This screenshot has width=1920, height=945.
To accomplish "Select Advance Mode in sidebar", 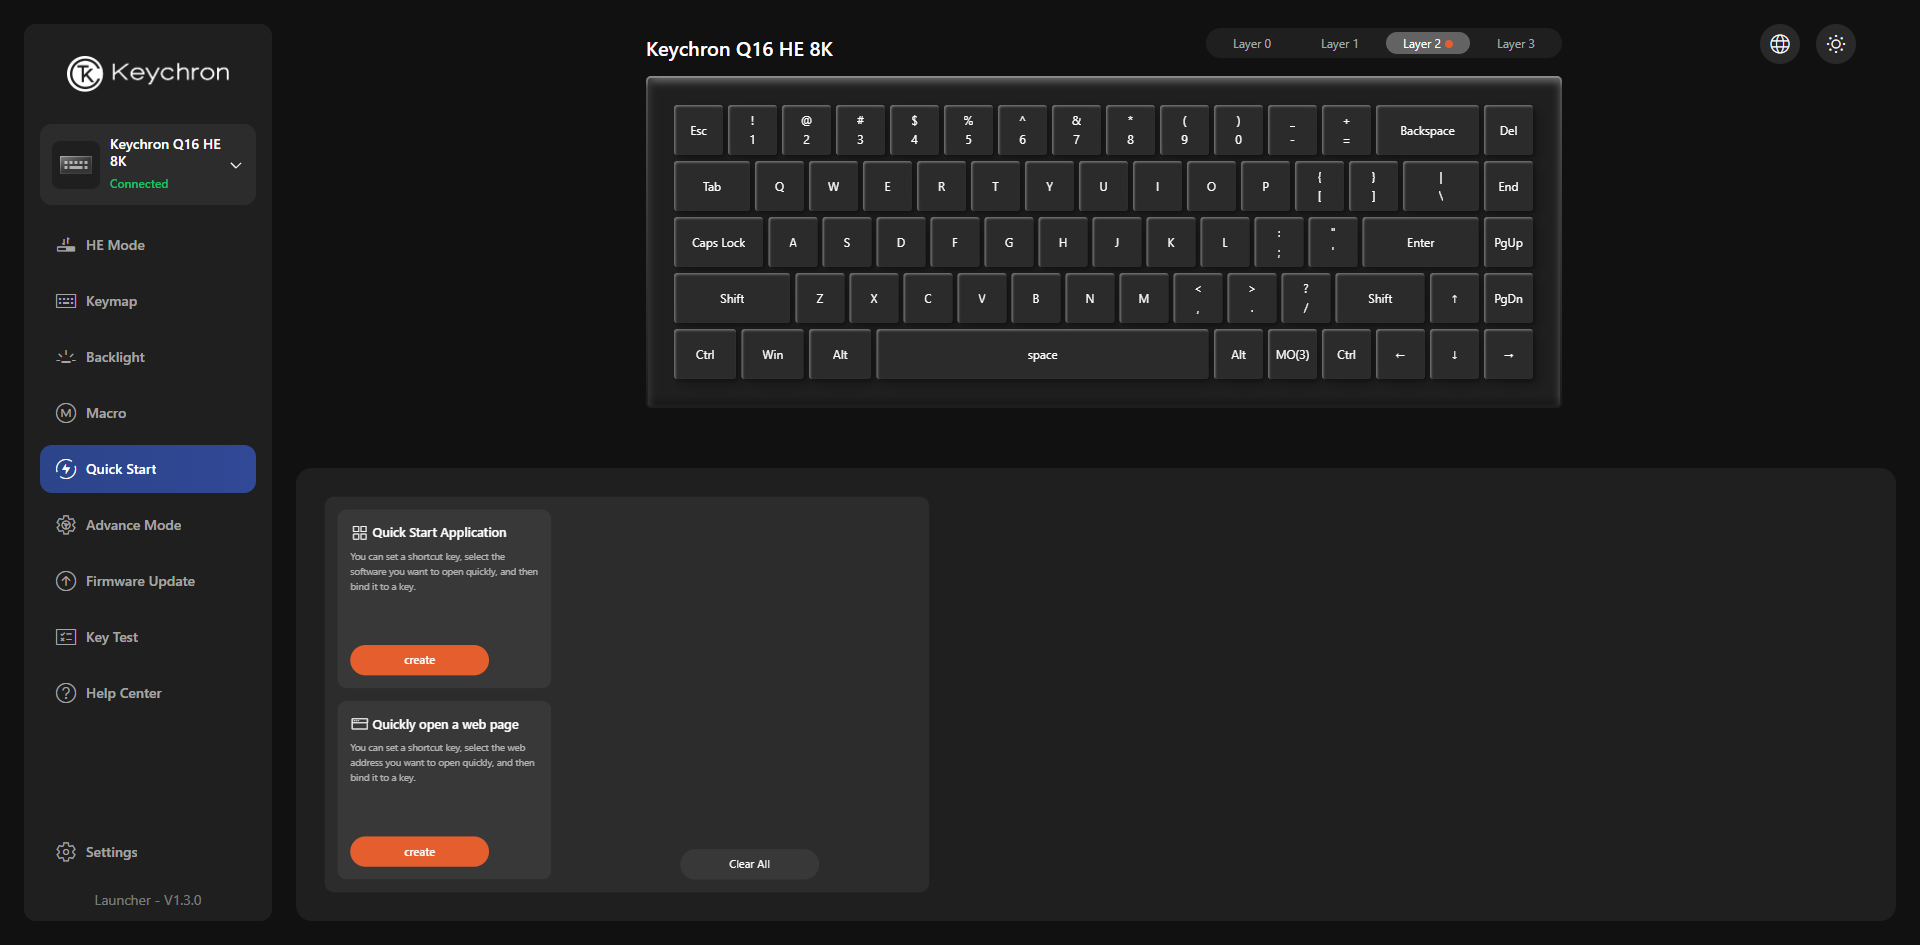I will tap(133, 525).
